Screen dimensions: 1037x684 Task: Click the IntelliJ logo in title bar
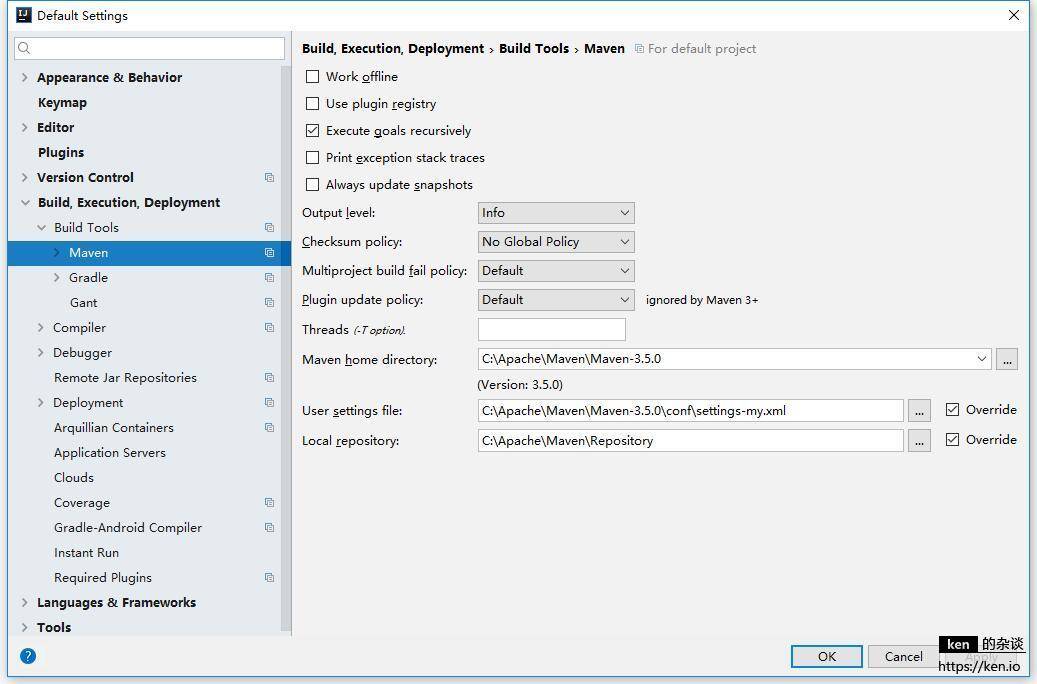coord(24,15)
